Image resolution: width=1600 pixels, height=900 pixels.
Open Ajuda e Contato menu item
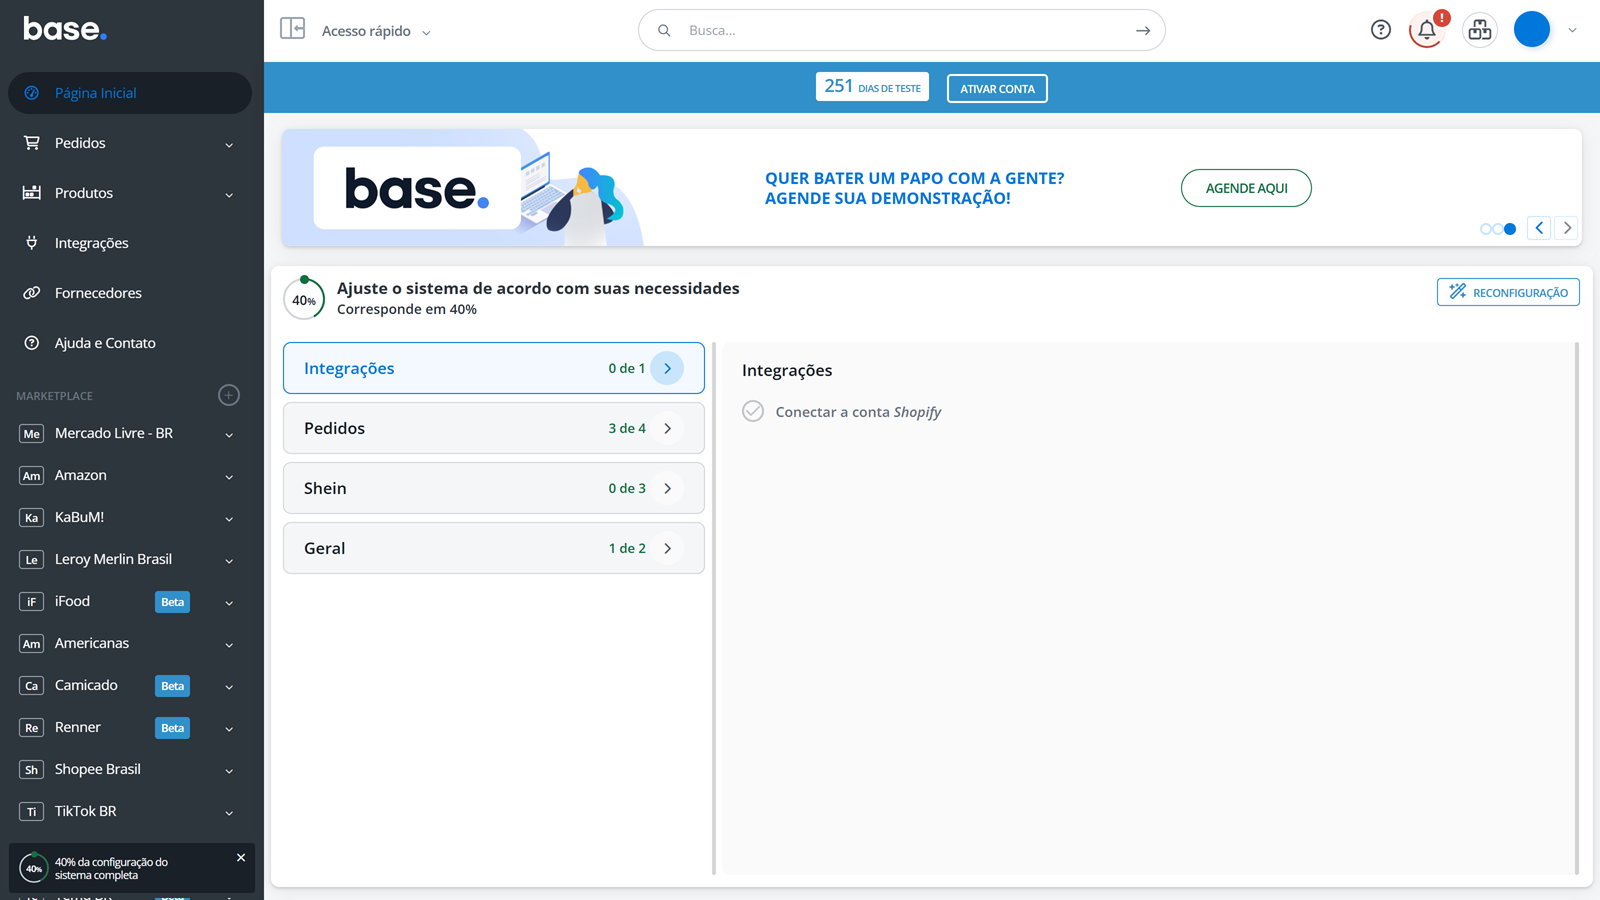pos(130,343)
